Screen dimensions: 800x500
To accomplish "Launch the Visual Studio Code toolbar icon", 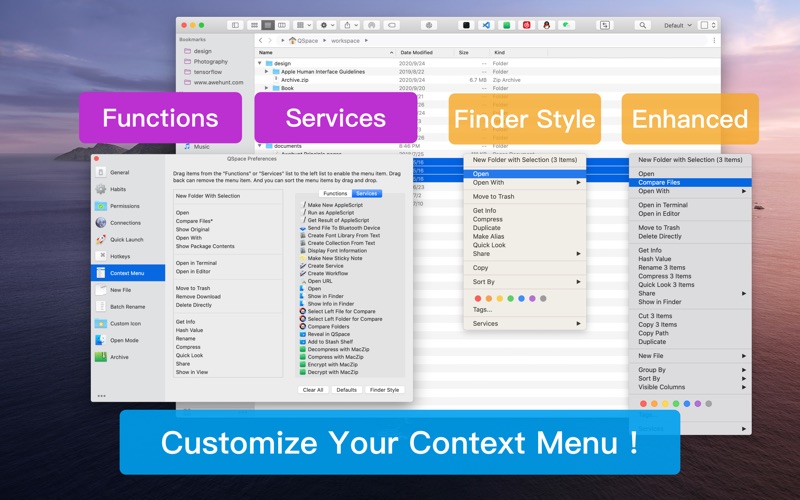I will [x=486, y=25].
